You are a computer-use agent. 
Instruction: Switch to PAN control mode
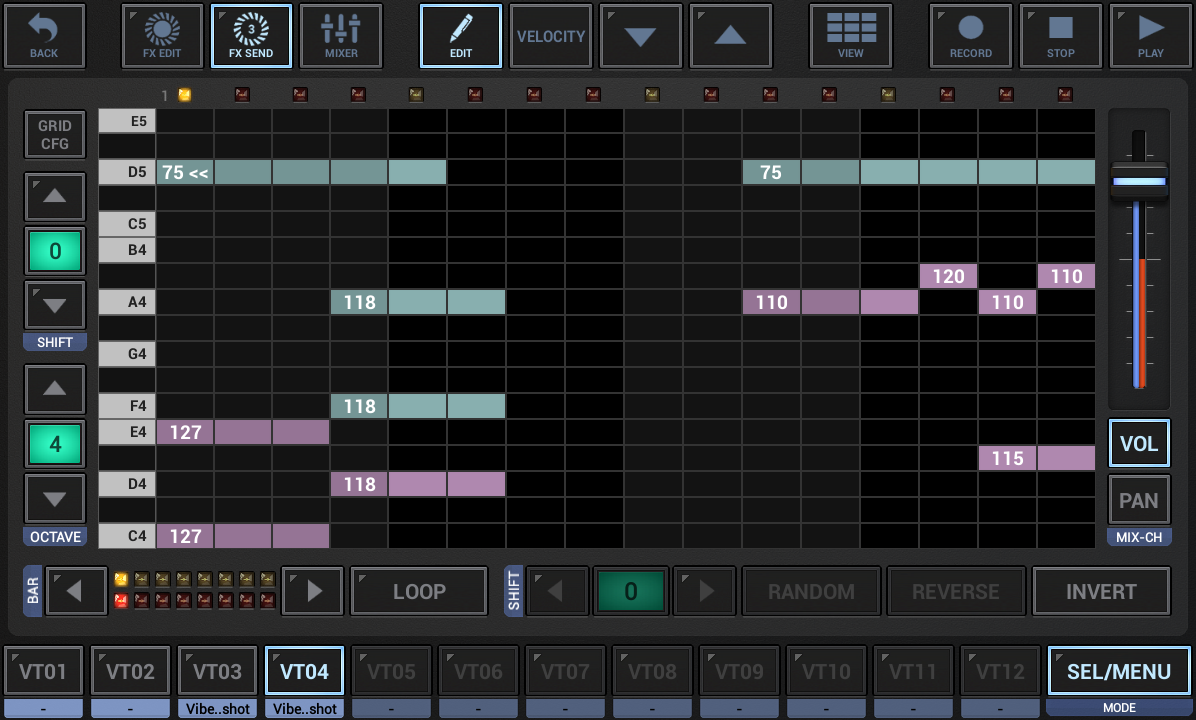[x=1138, y=500]
